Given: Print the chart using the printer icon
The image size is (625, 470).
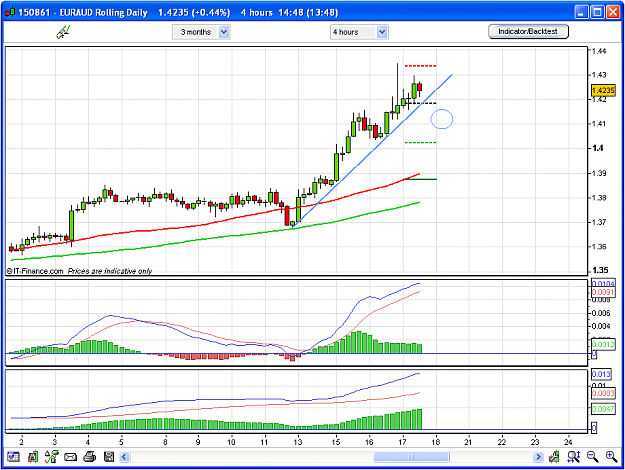Looking at the screenshot, I should click(90, 456).
